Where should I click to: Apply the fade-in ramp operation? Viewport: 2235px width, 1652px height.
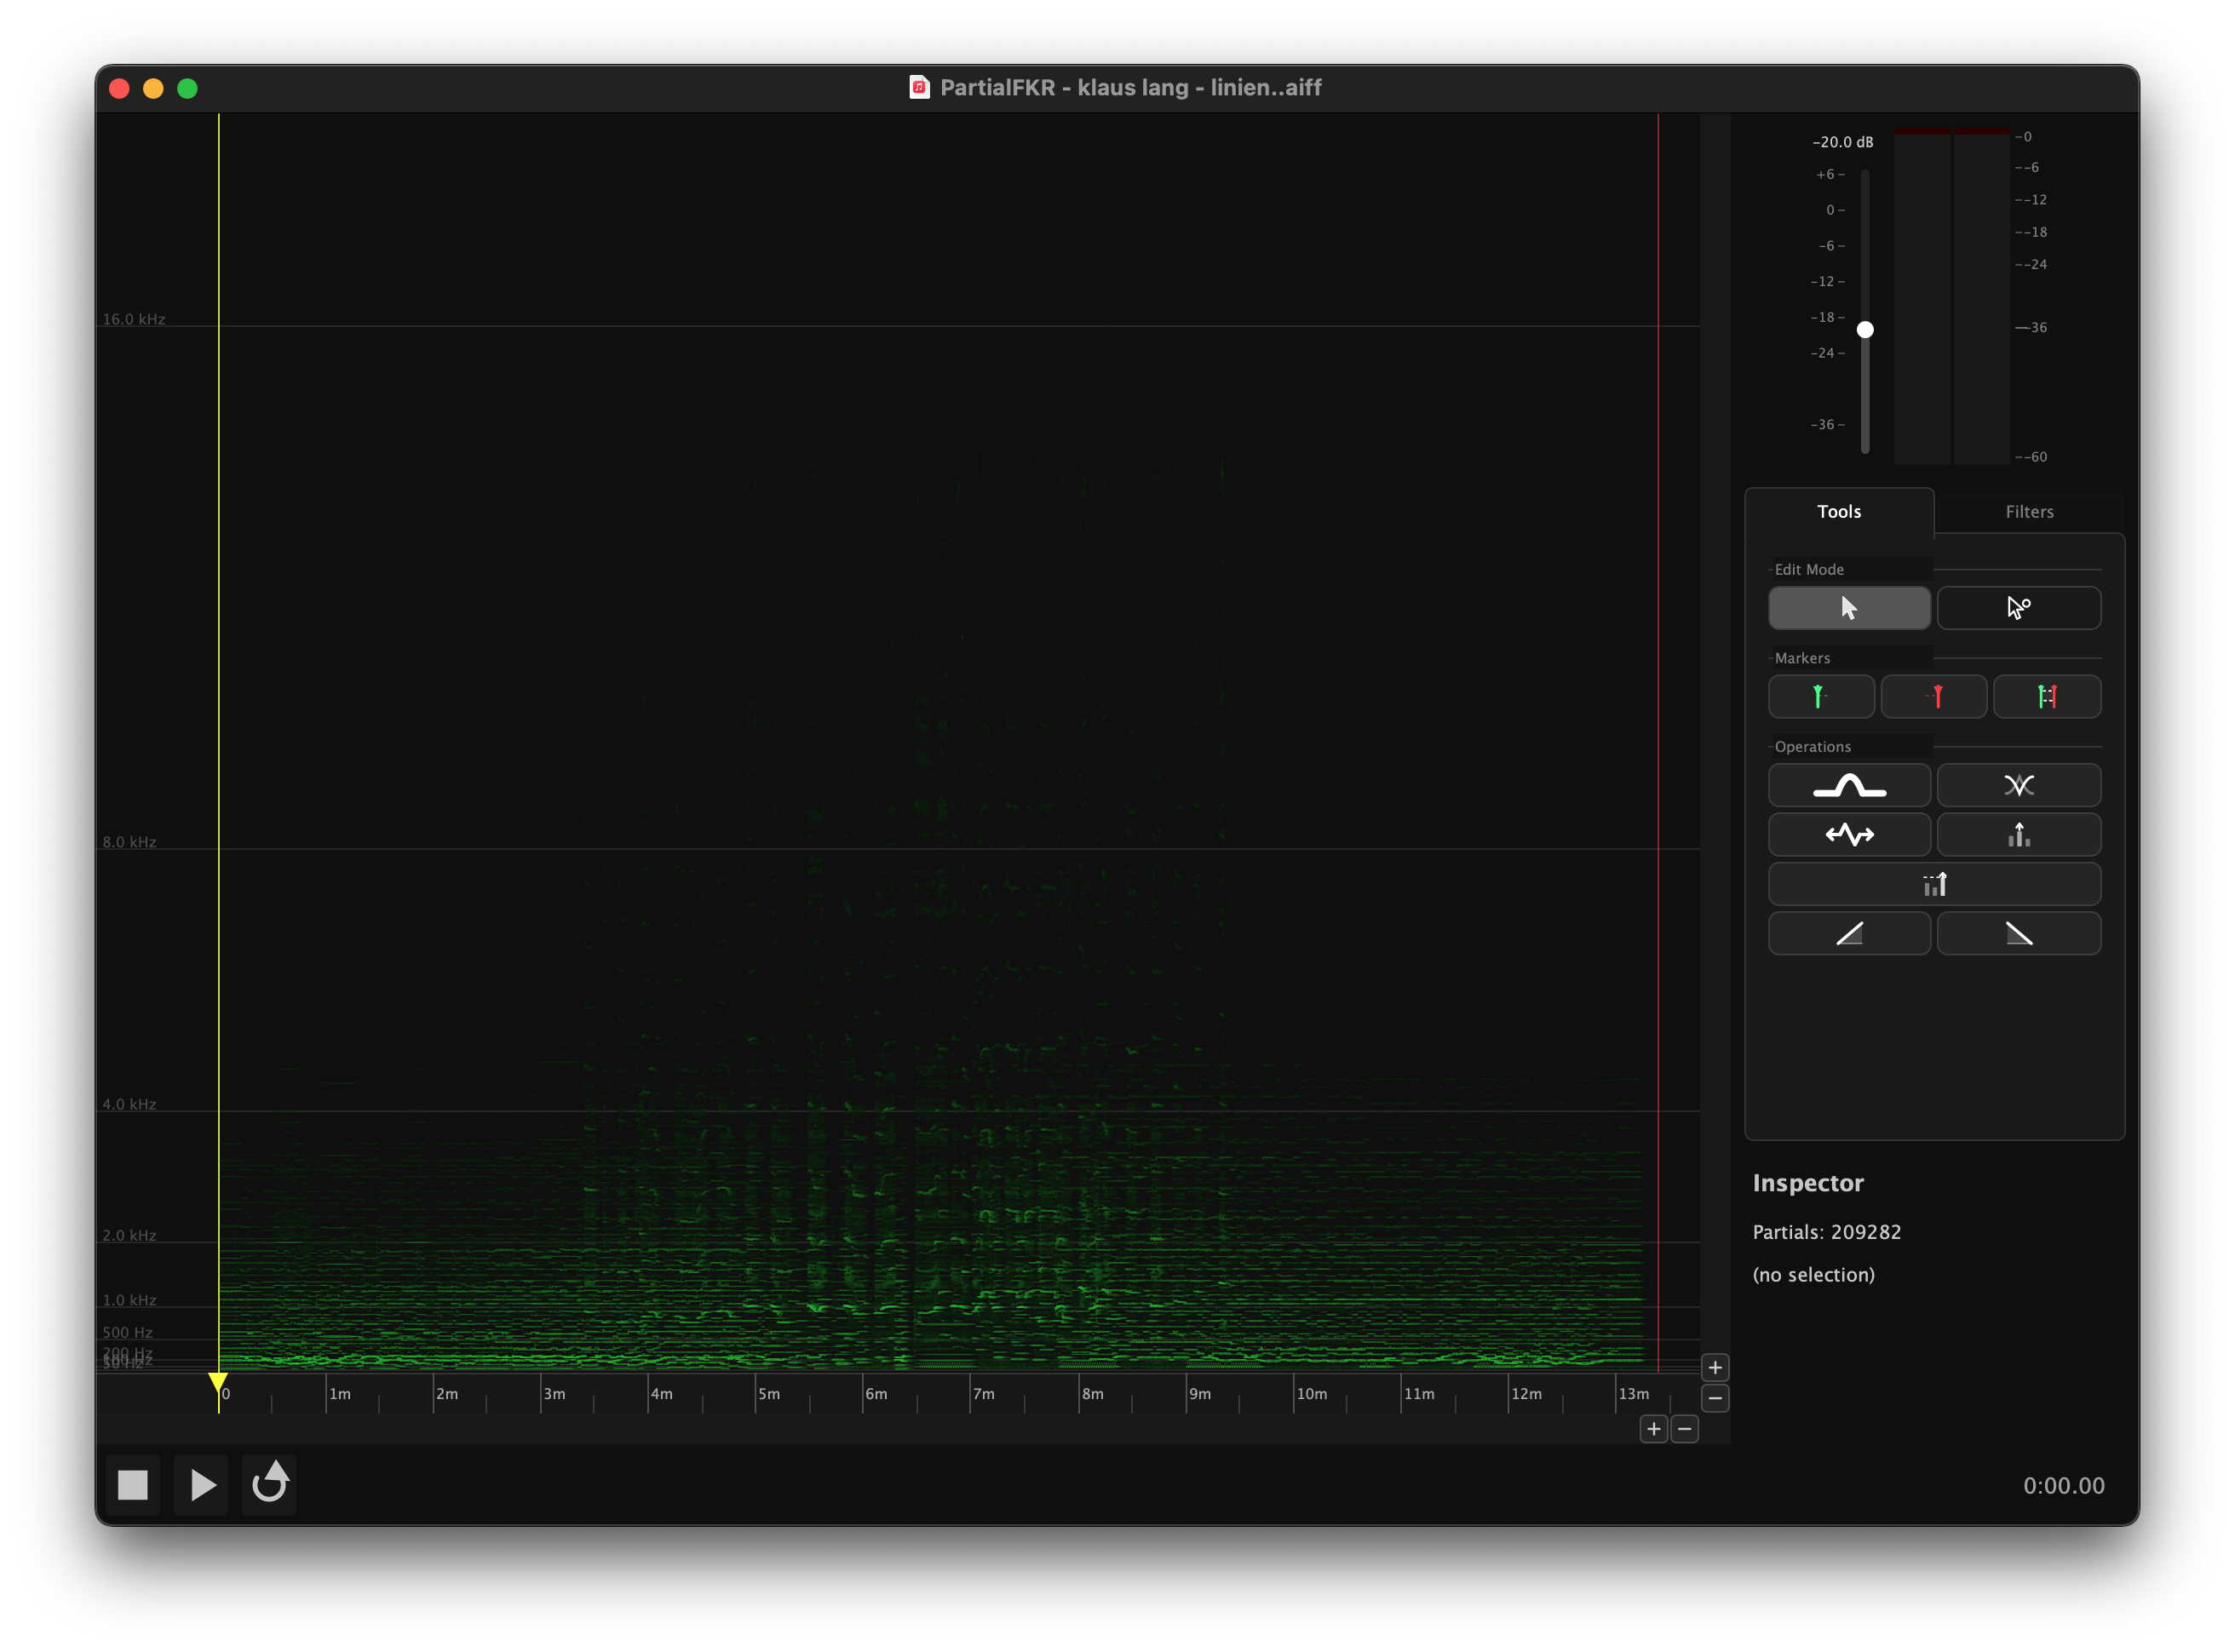[x=1848, y=933]
